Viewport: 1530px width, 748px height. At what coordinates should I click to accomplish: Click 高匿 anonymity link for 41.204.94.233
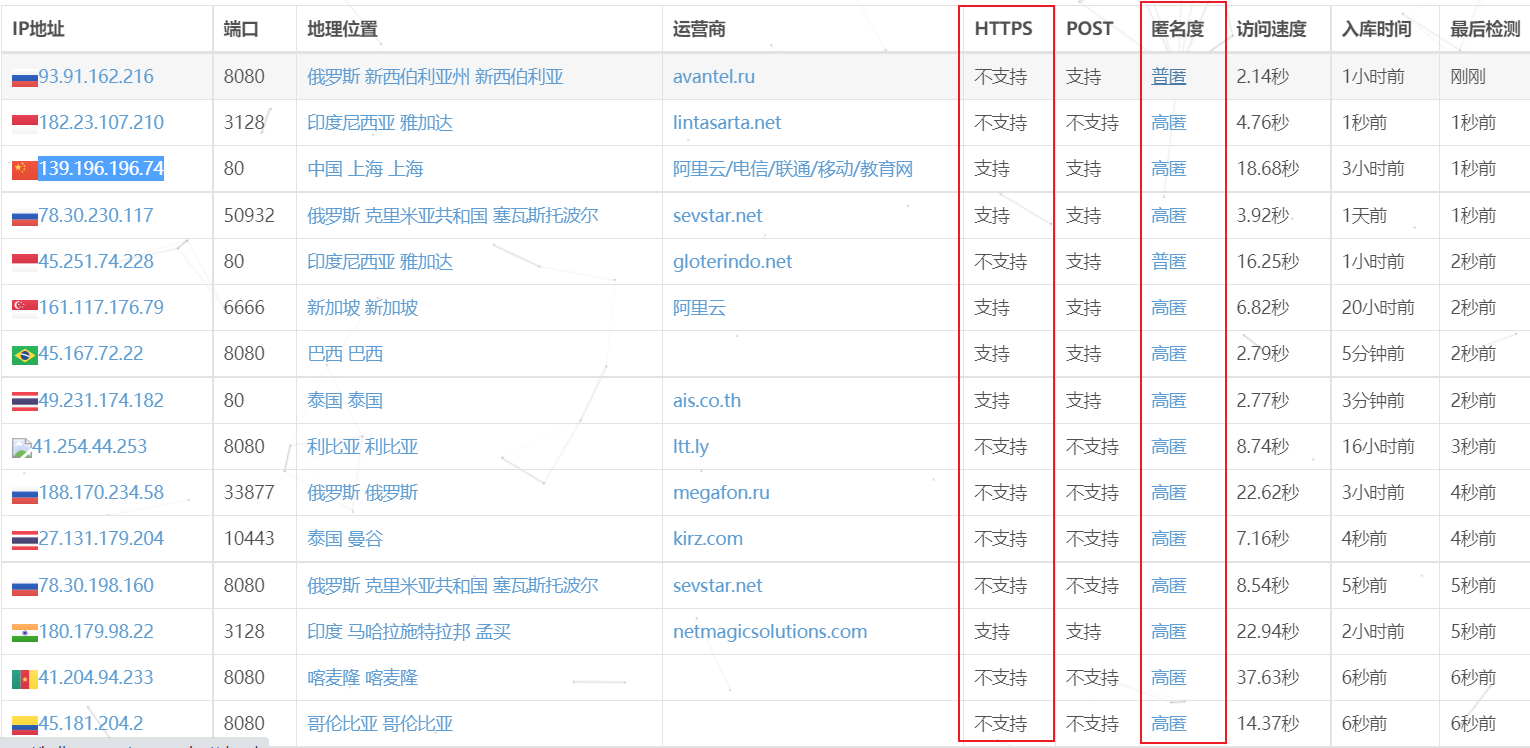[x=1168, y=677]
